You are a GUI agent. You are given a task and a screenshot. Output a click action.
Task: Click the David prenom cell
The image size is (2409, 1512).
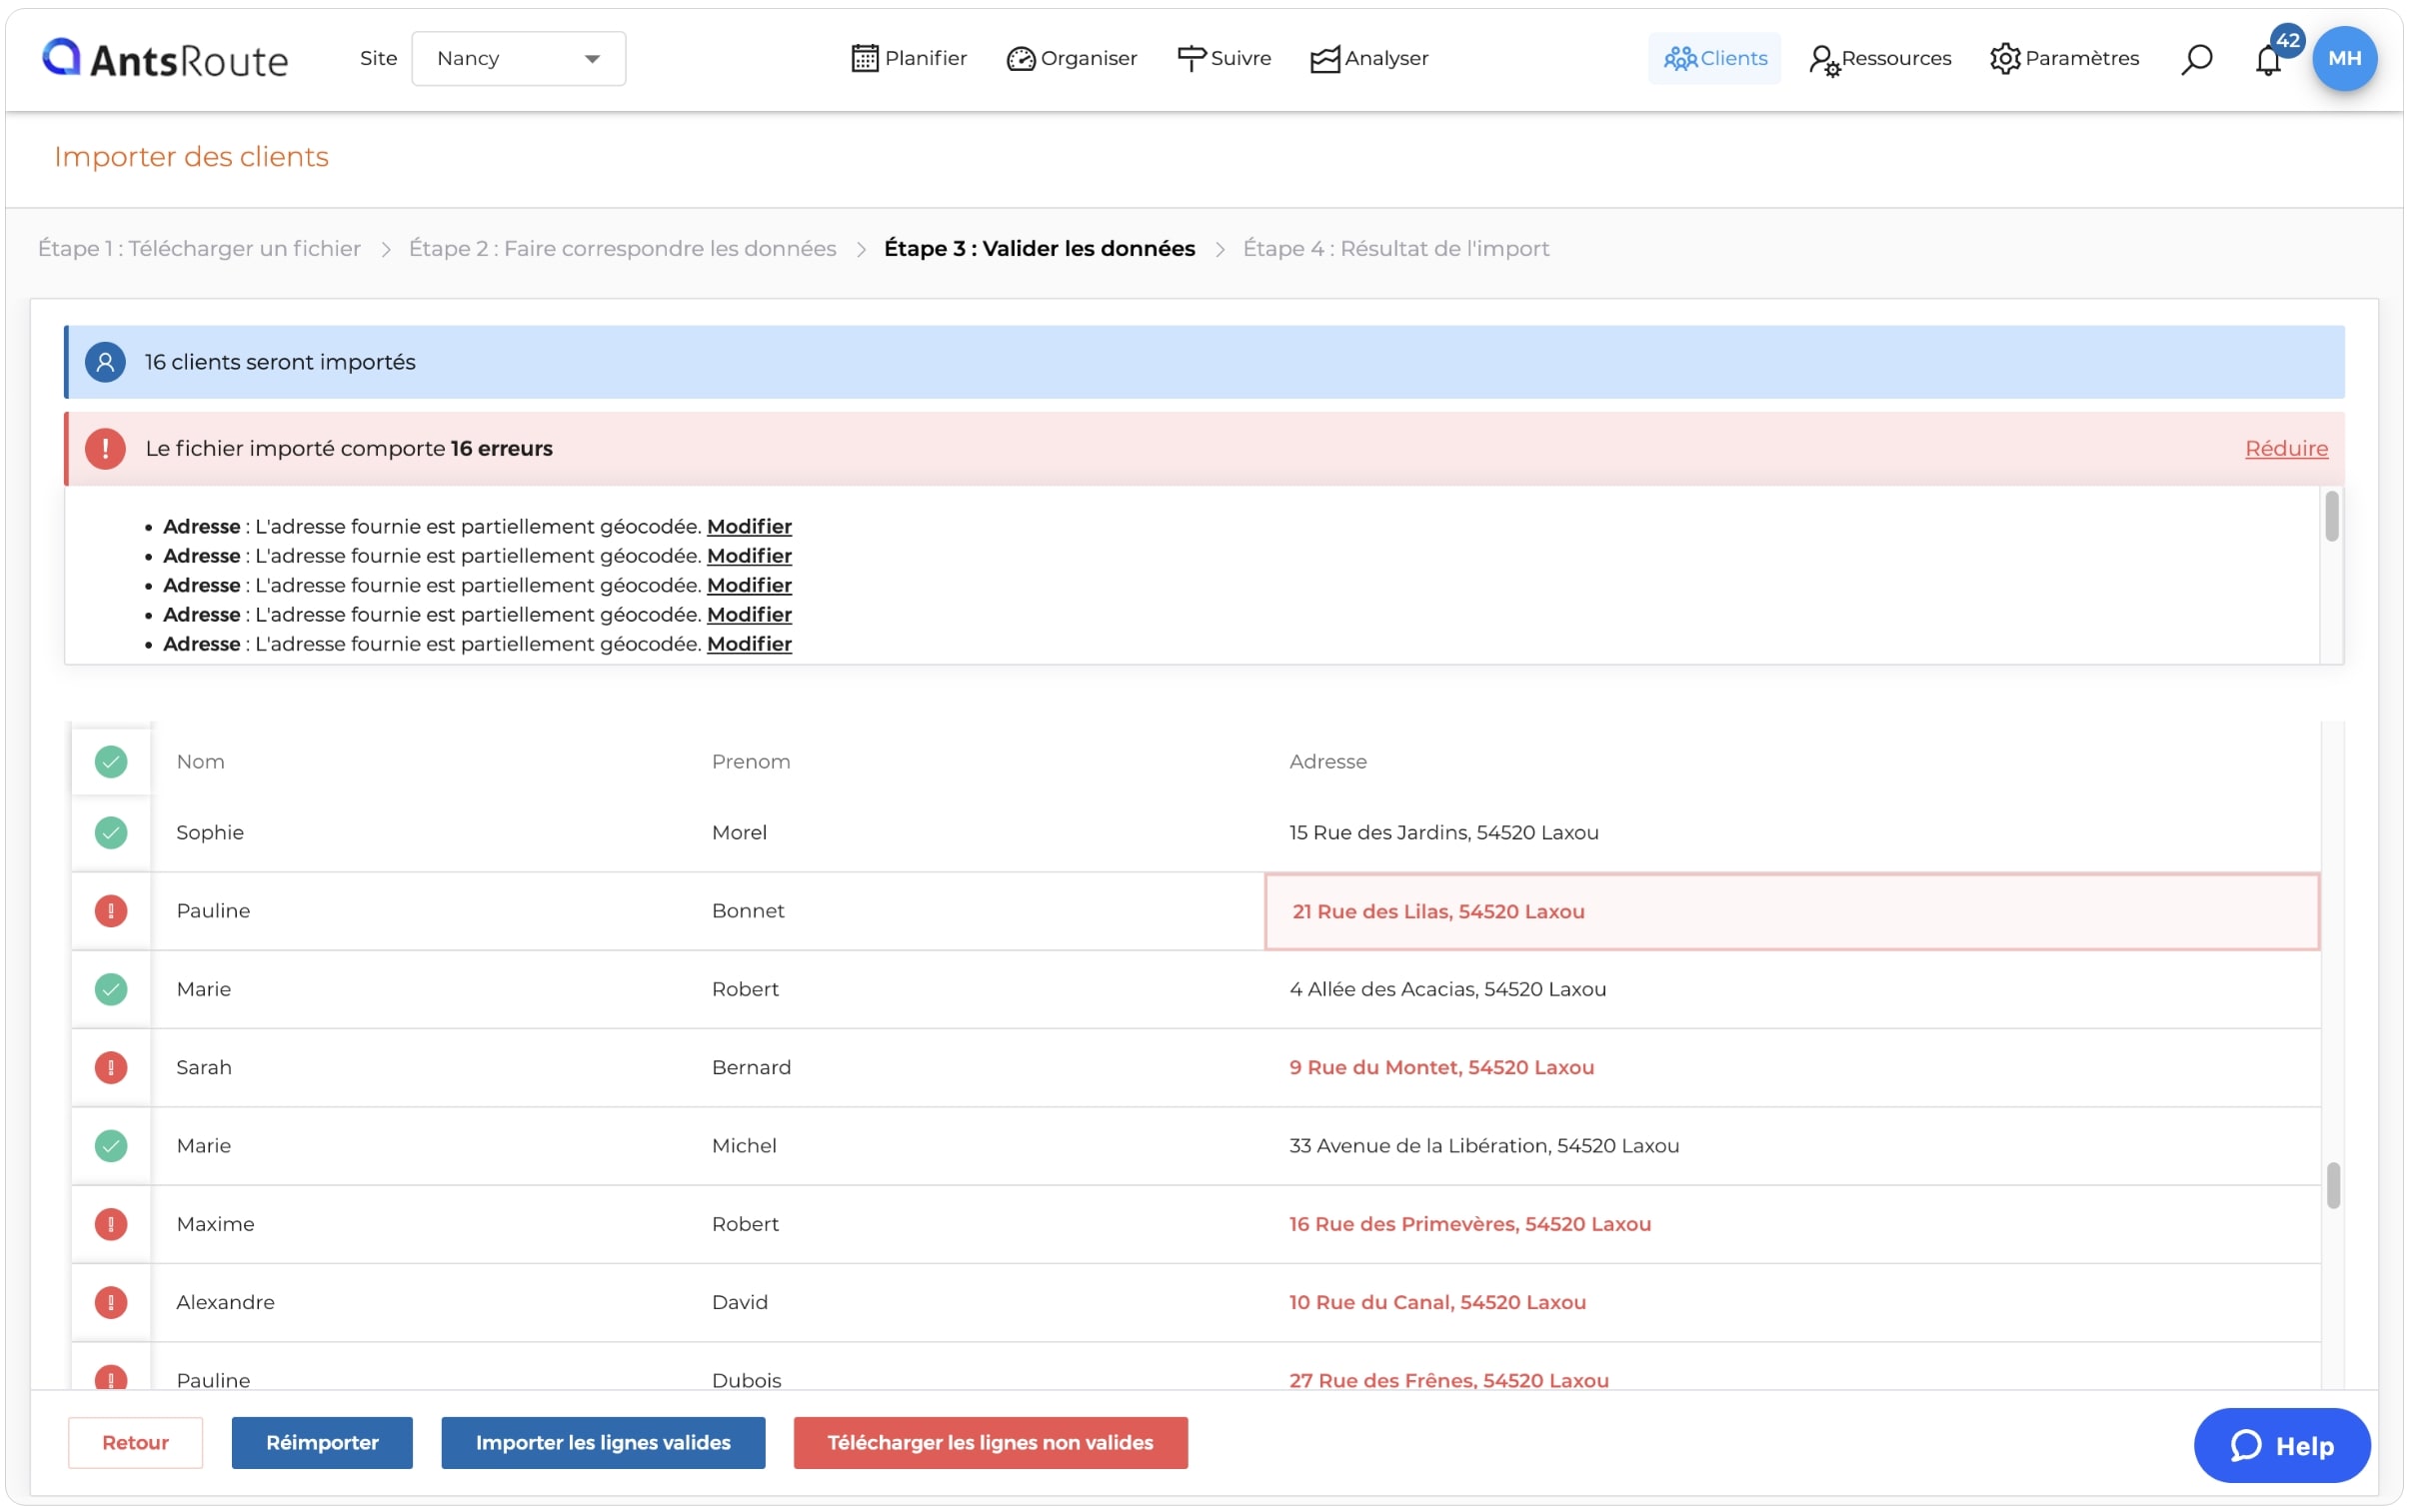[740, 1302]
